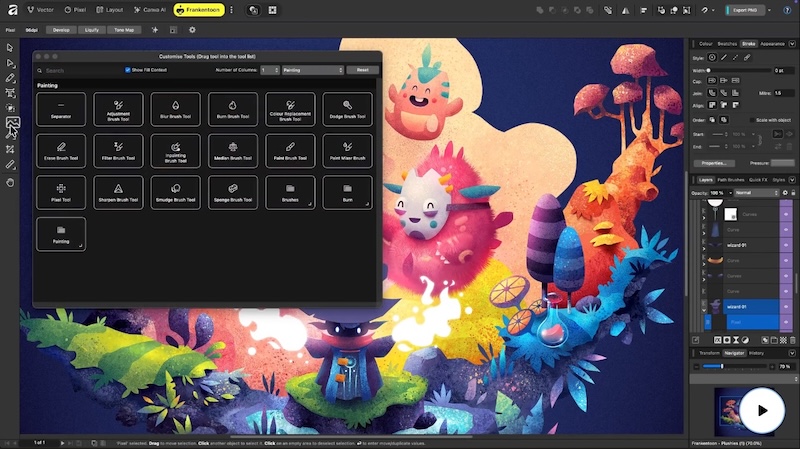This screenshot has width=800, height=449.
Task: Select the Blur Brush Tool tile
Action: pyautogui.click(x=176, y=109)
